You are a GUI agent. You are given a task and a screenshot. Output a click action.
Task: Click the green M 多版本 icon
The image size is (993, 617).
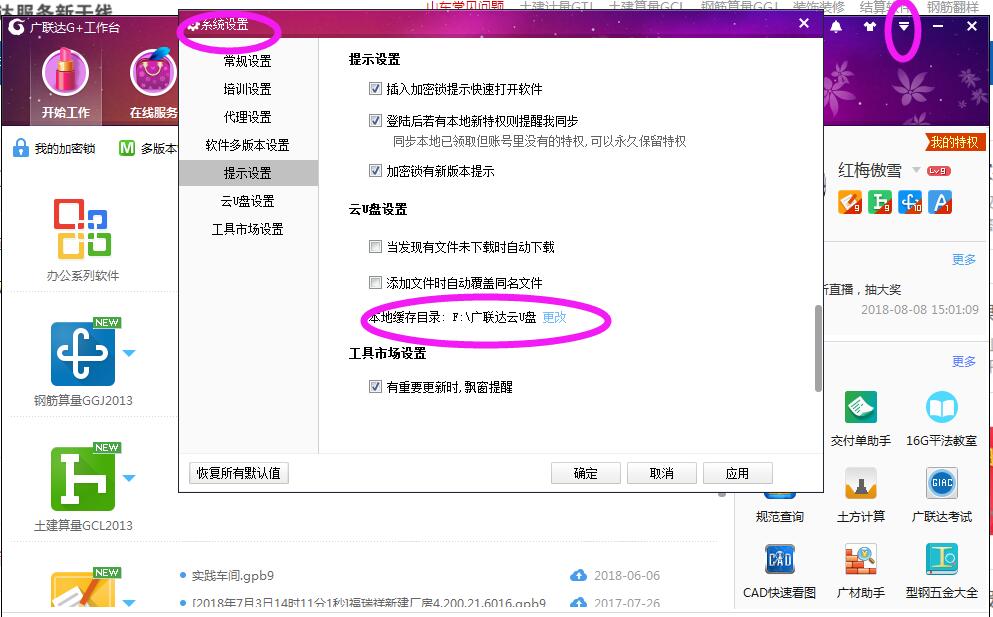pyautogui.click(x=127, y=148)
